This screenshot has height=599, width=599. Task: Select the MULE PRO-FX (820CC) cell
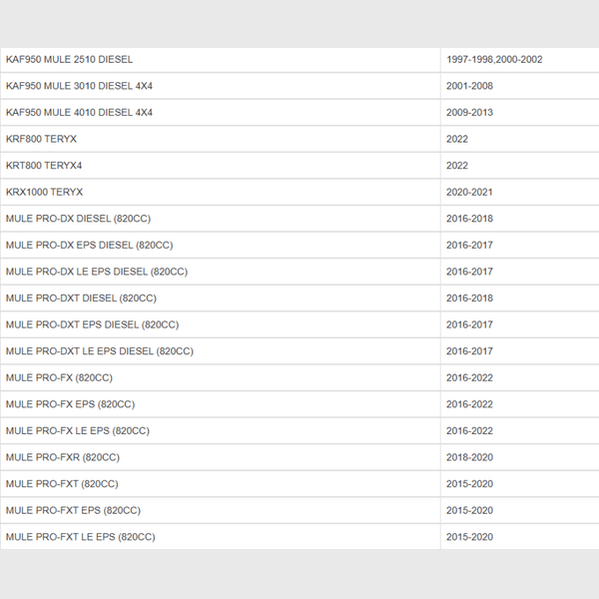point(220,378)
